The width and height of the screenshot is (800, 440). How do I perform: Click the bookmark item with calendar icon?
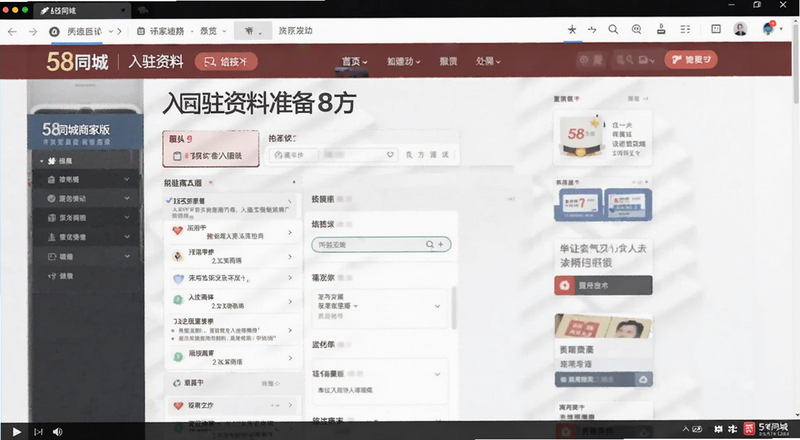[x=161, y=31]
